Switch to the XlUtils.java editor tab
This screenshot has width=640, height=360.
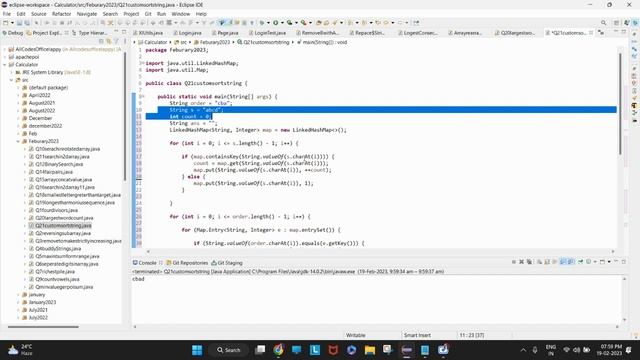pos(148,33)
